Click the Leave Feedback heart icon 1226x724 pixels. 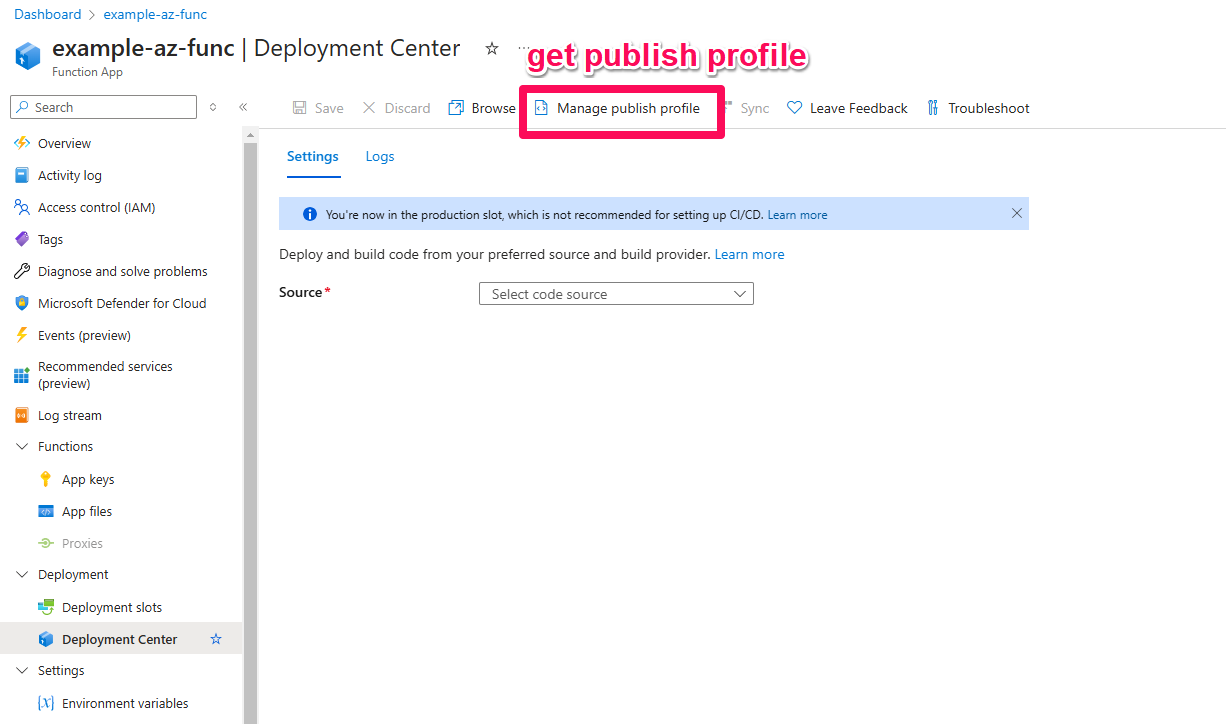(x=794, y=108)
